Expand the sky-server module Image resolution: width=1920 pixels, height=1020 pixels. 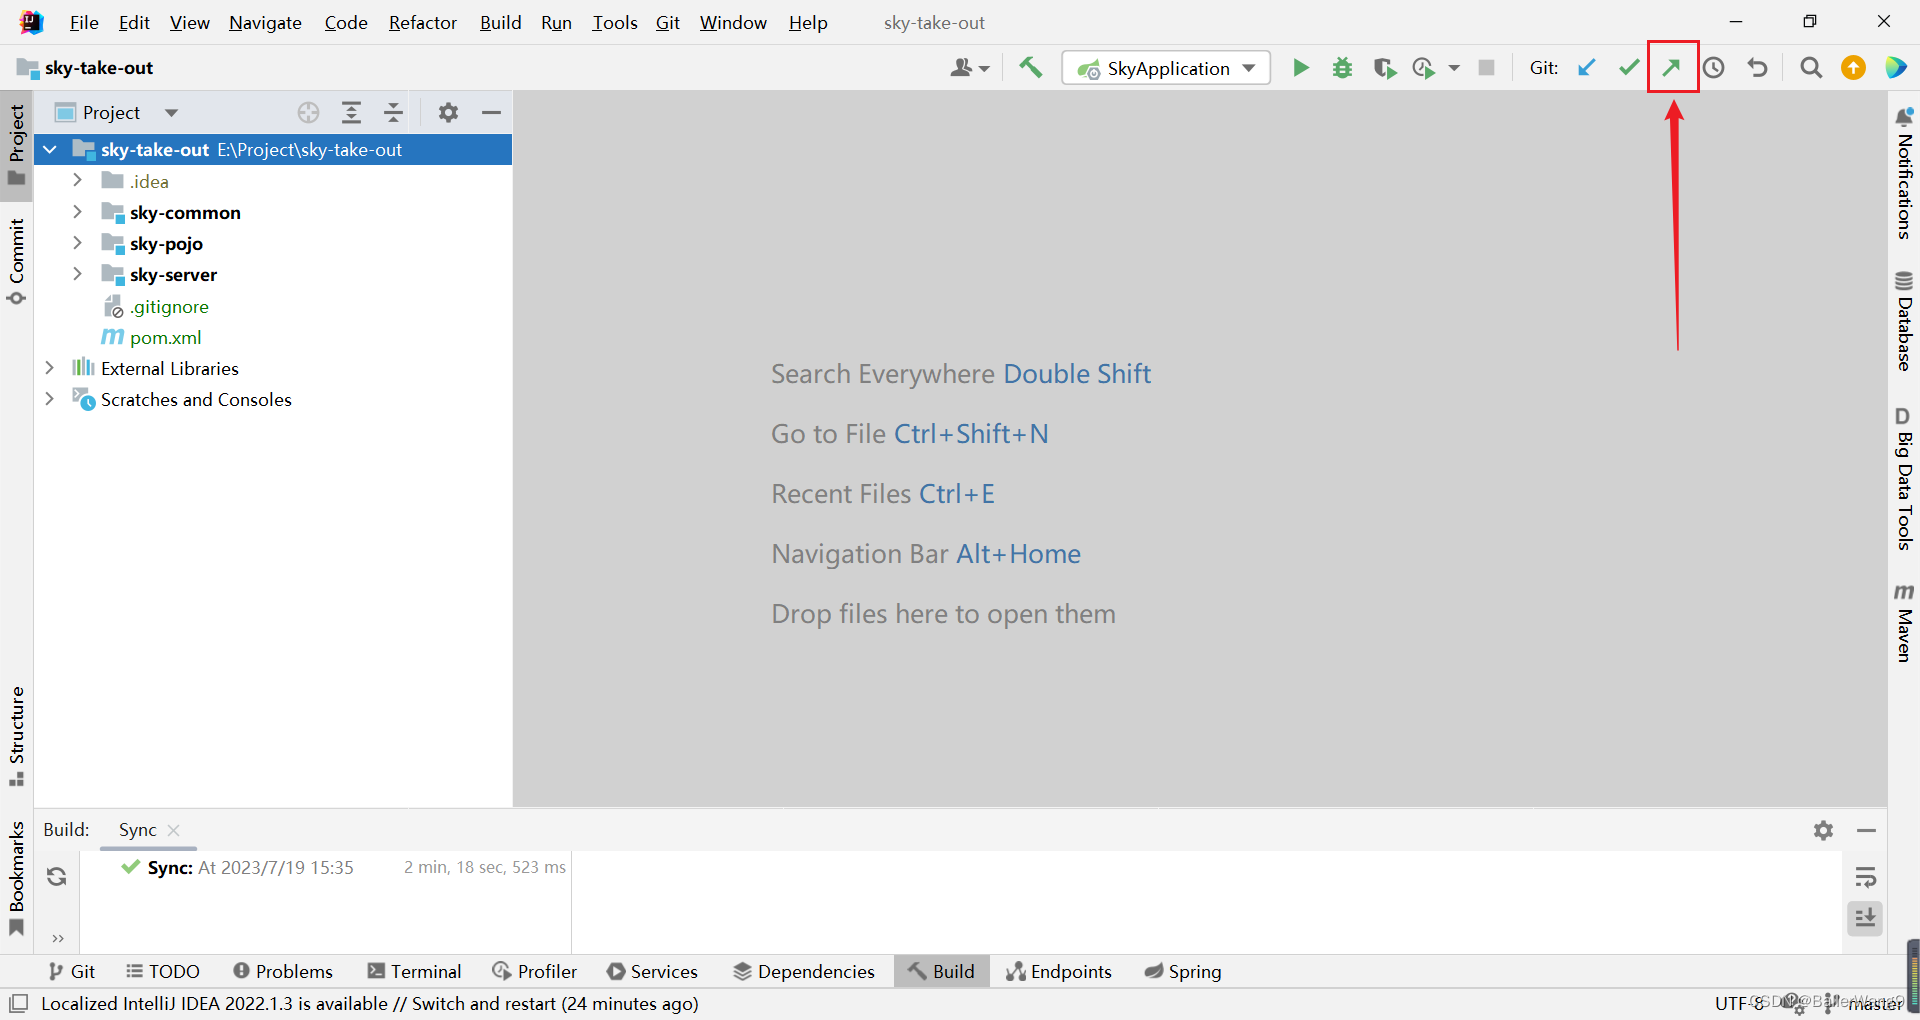tap(77, 274)
